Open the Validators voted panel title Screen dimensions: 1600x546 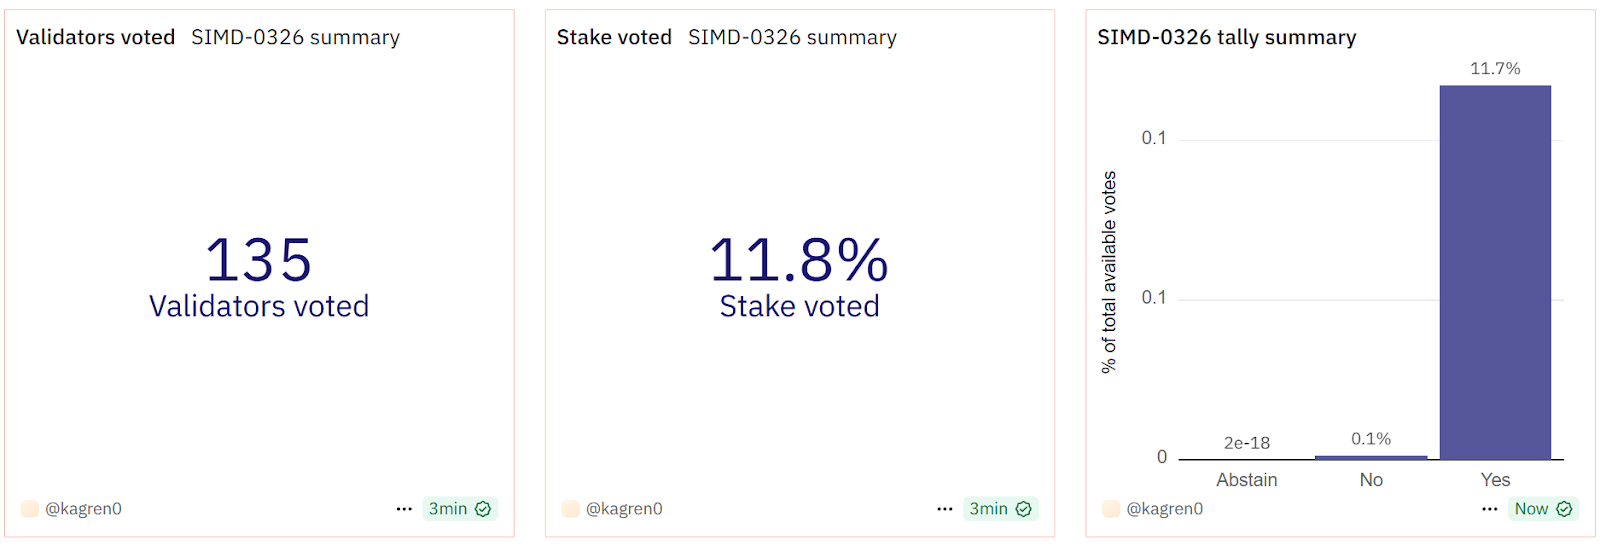[96, 38]
